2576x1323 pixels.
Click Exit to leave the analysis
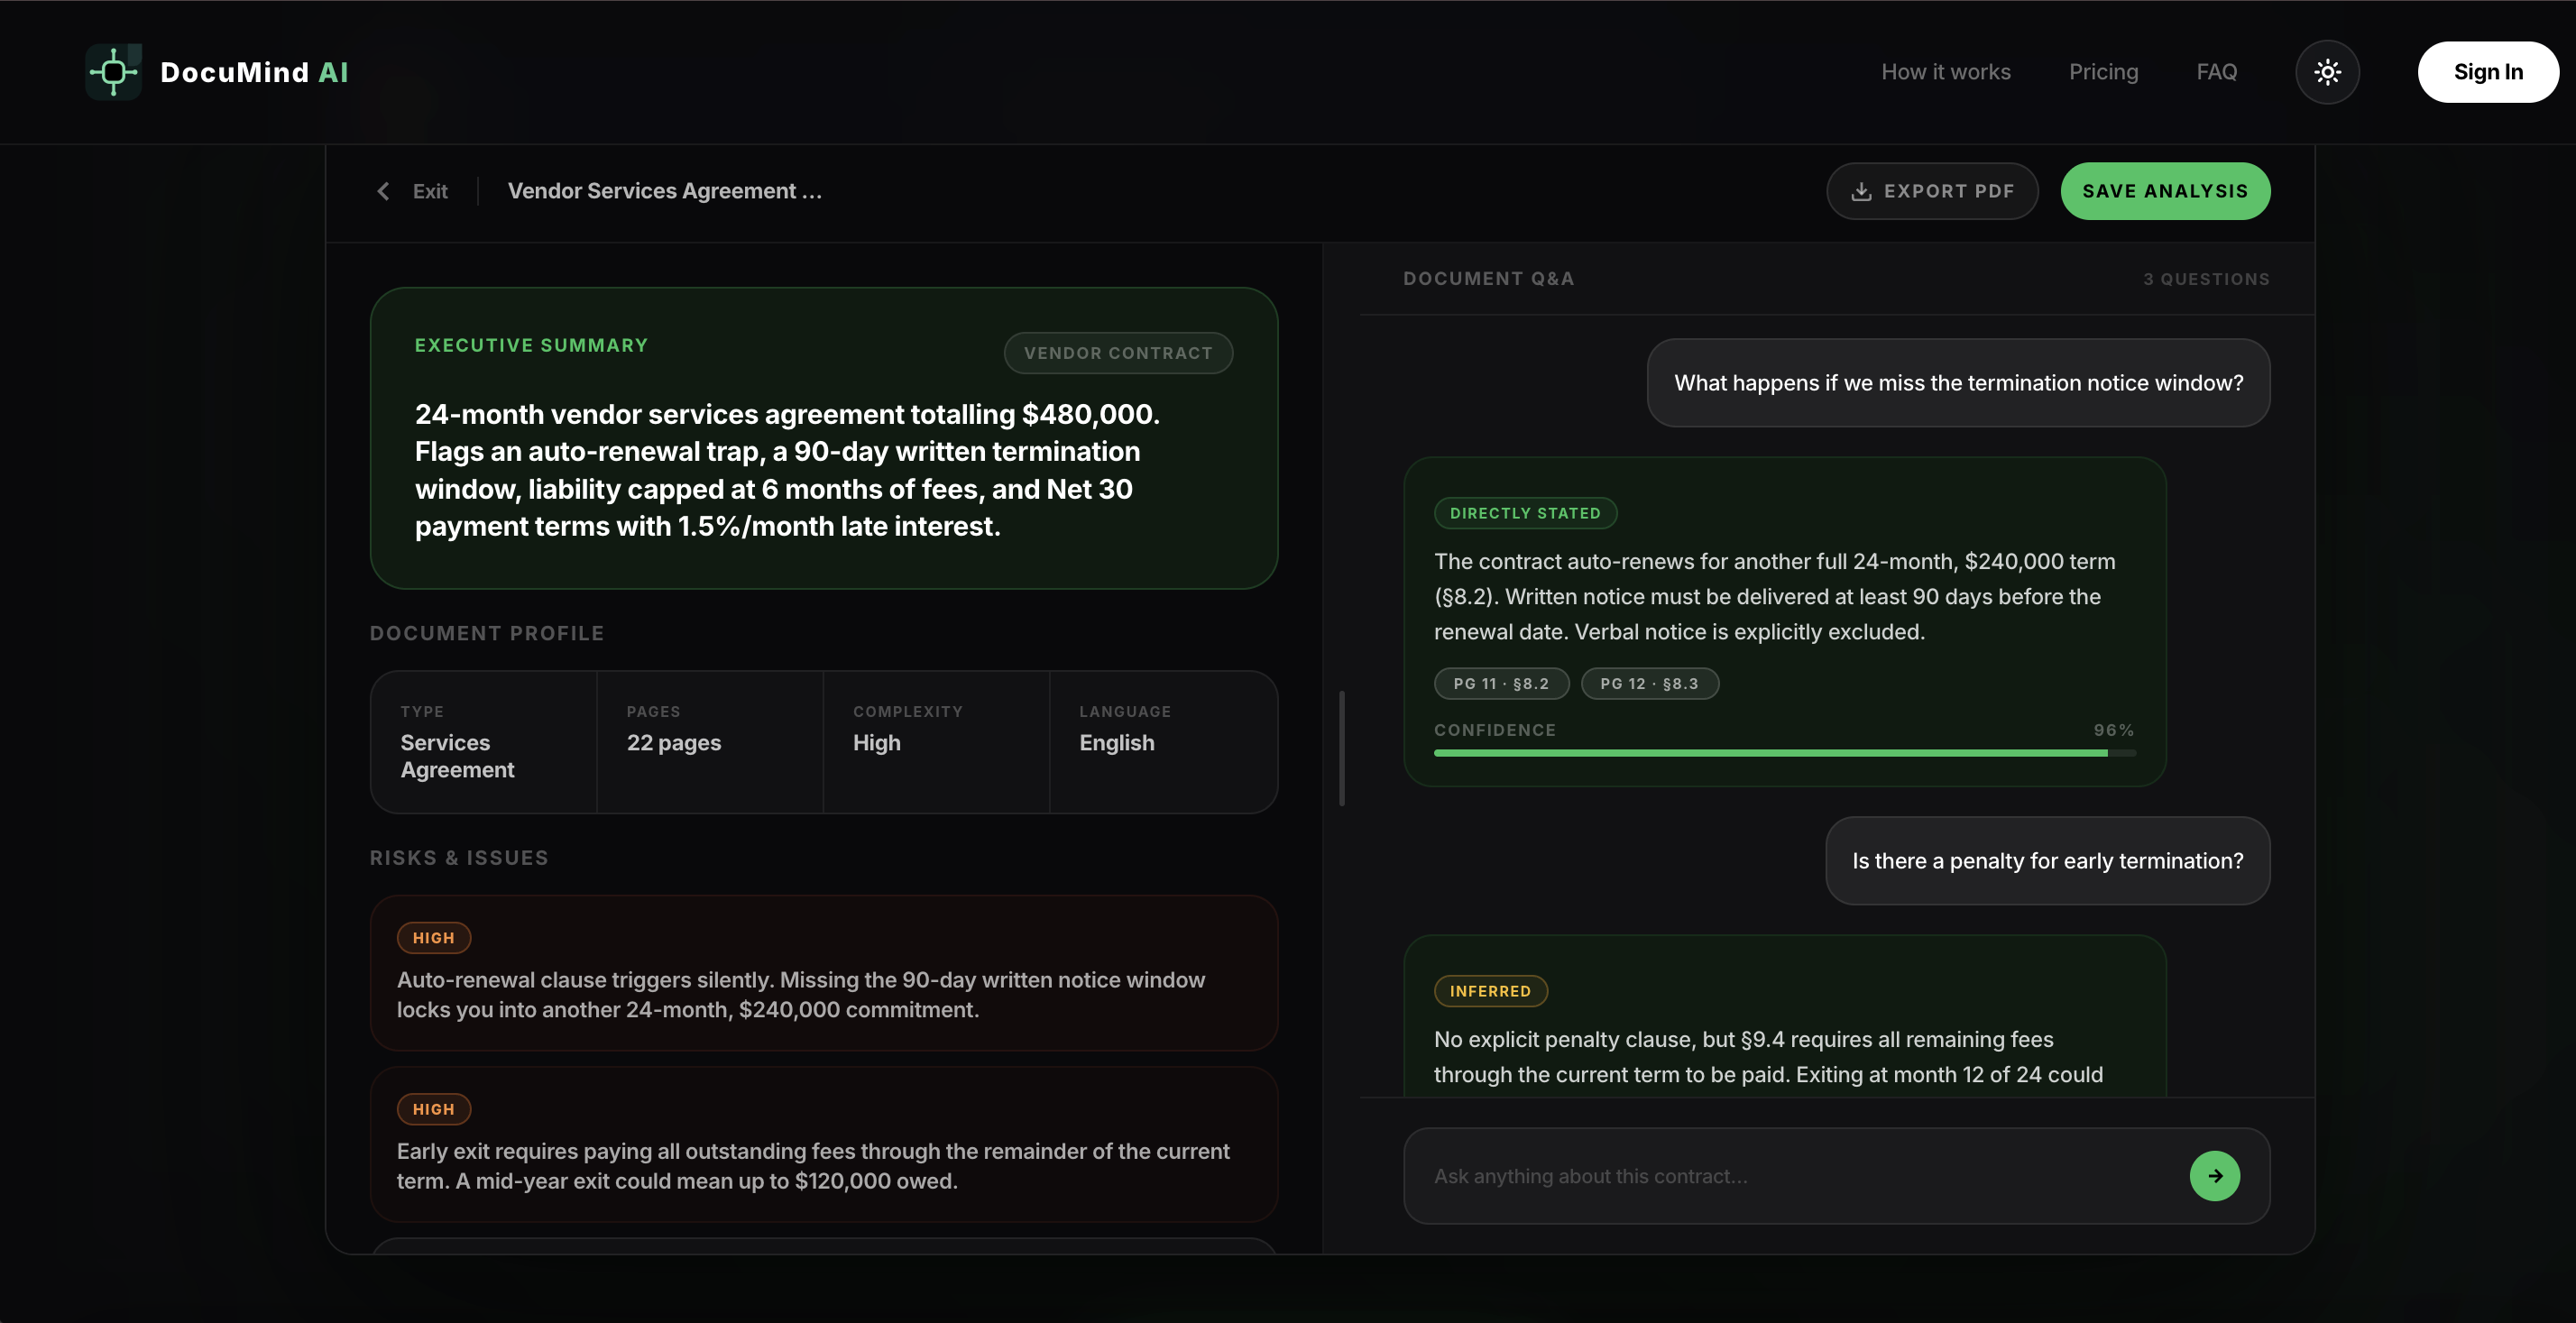430,191
